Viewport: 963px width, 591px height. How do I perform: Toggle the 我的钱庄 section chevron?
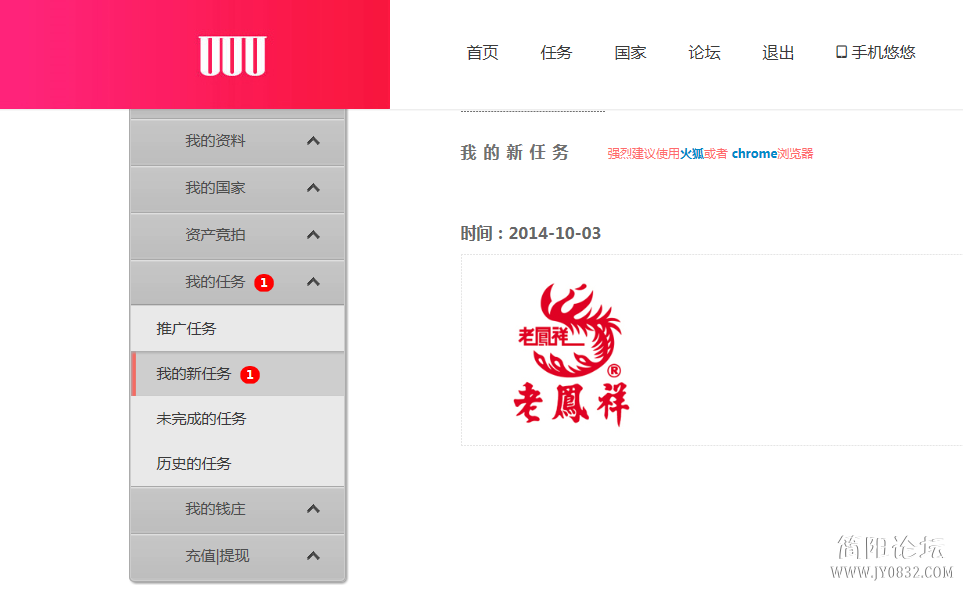pyautogui.click(x=313, y=509)
